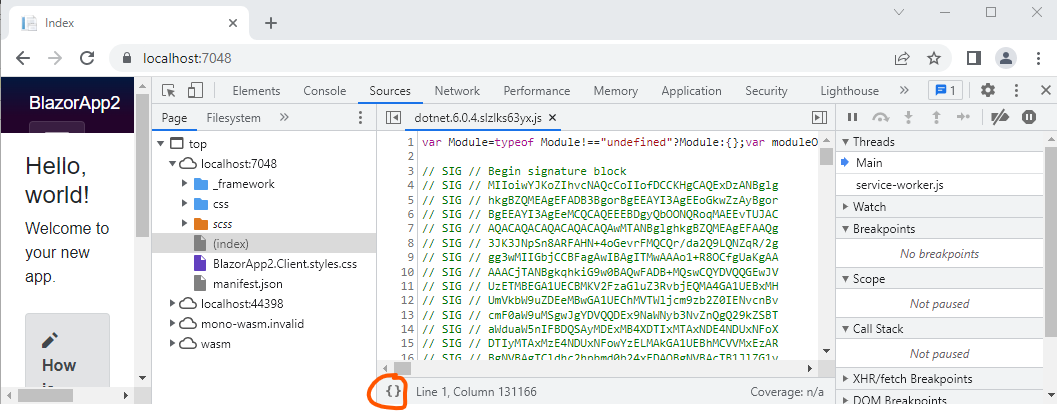This screenshot has width=1057, height=411.
Task: Bookmark this page with the star
Action: (934, 59)
